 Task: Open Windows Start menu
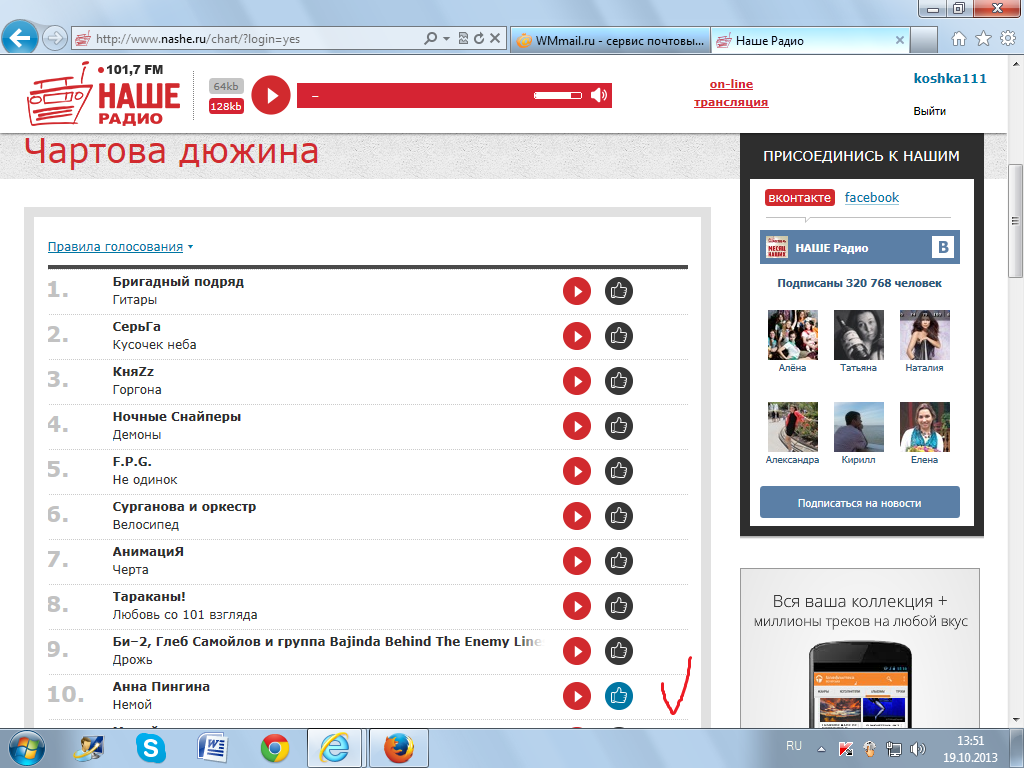(x=27, y=748)
